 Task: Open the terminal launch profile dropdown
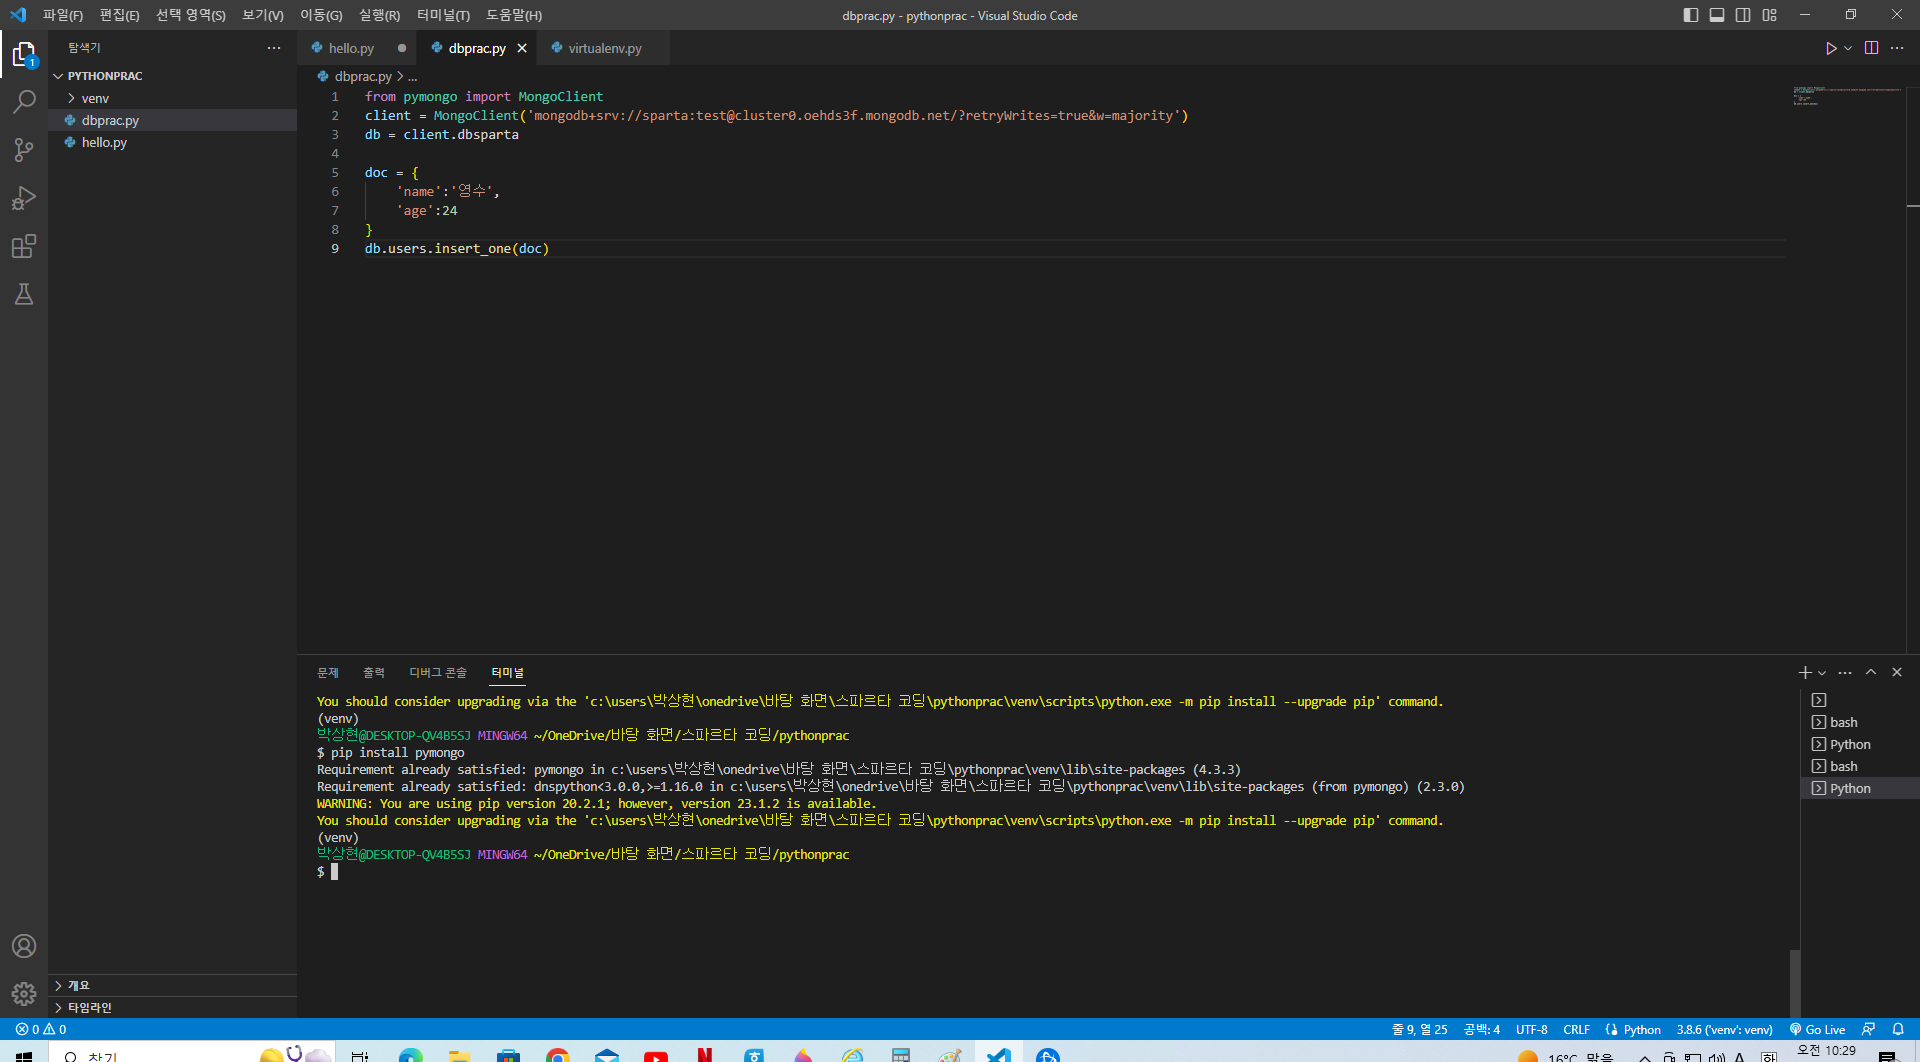pyautogui.click(x=1822, y=672)
